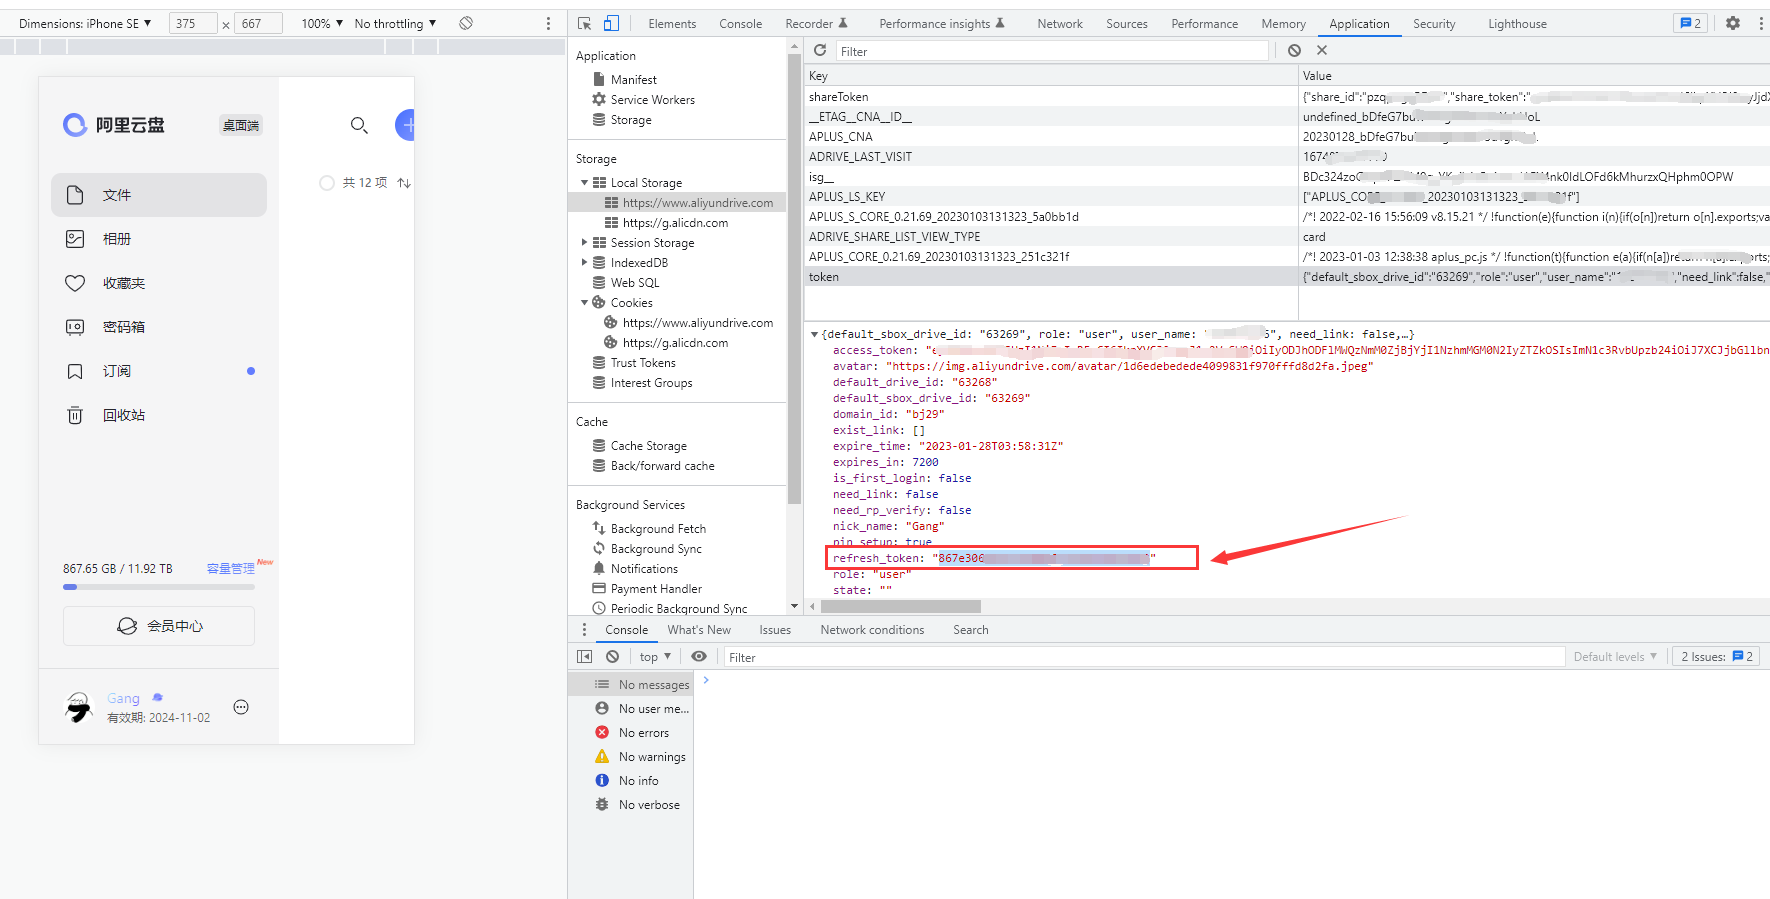
Task: Toggle the device toolbar icon
Action: tap(611, 23)
